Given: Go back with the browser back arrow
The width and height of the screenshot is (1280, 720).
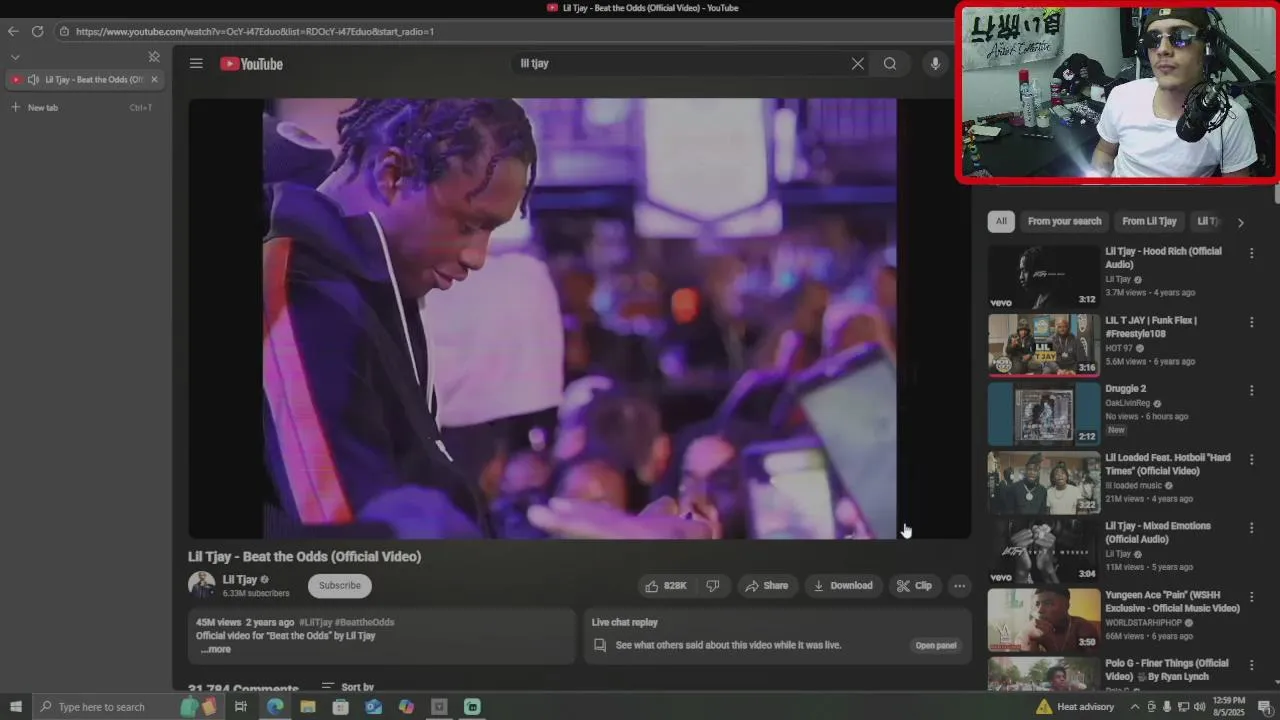Looking at the screenshot, I should [13, 31].
